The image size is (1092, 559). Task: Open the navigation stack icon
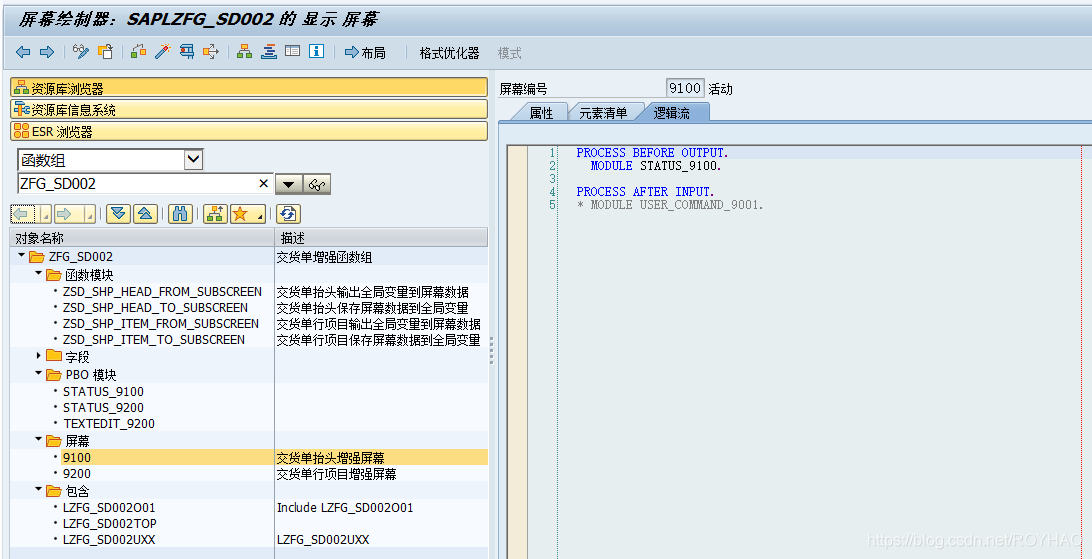point(269,52)
